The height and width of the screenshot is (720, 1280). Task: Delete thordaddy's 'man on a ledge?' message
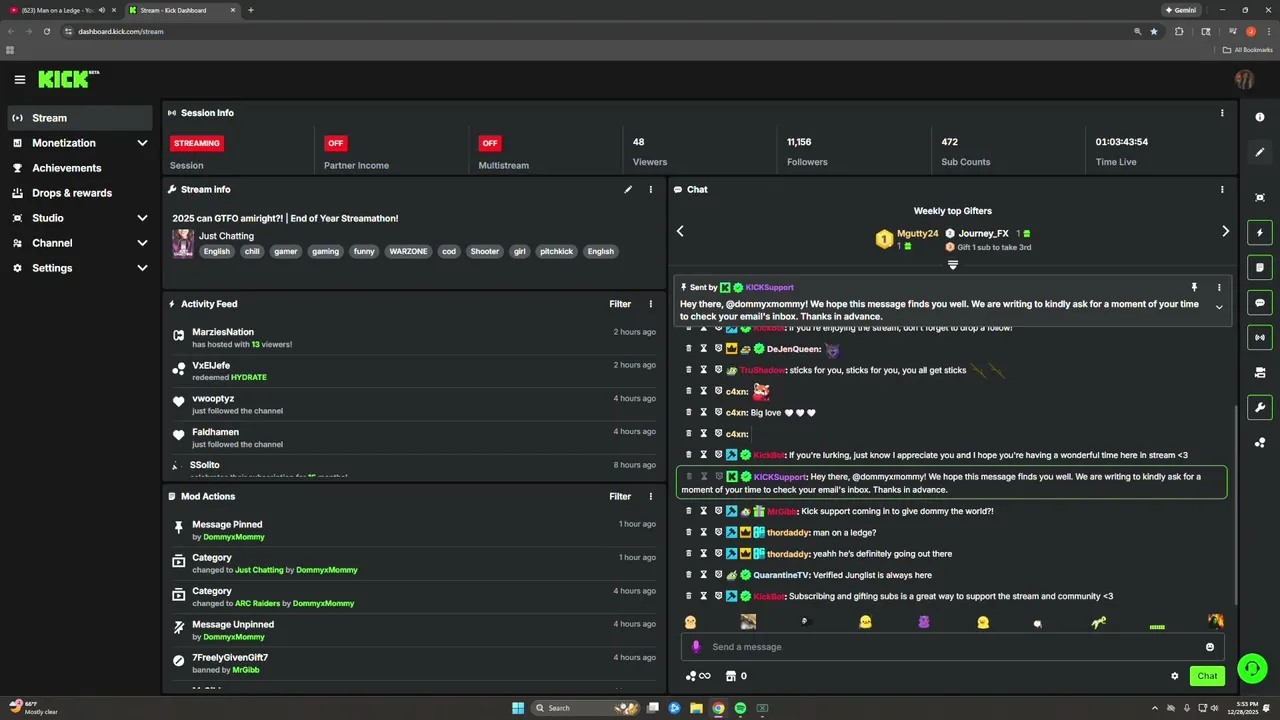point(688,532)
